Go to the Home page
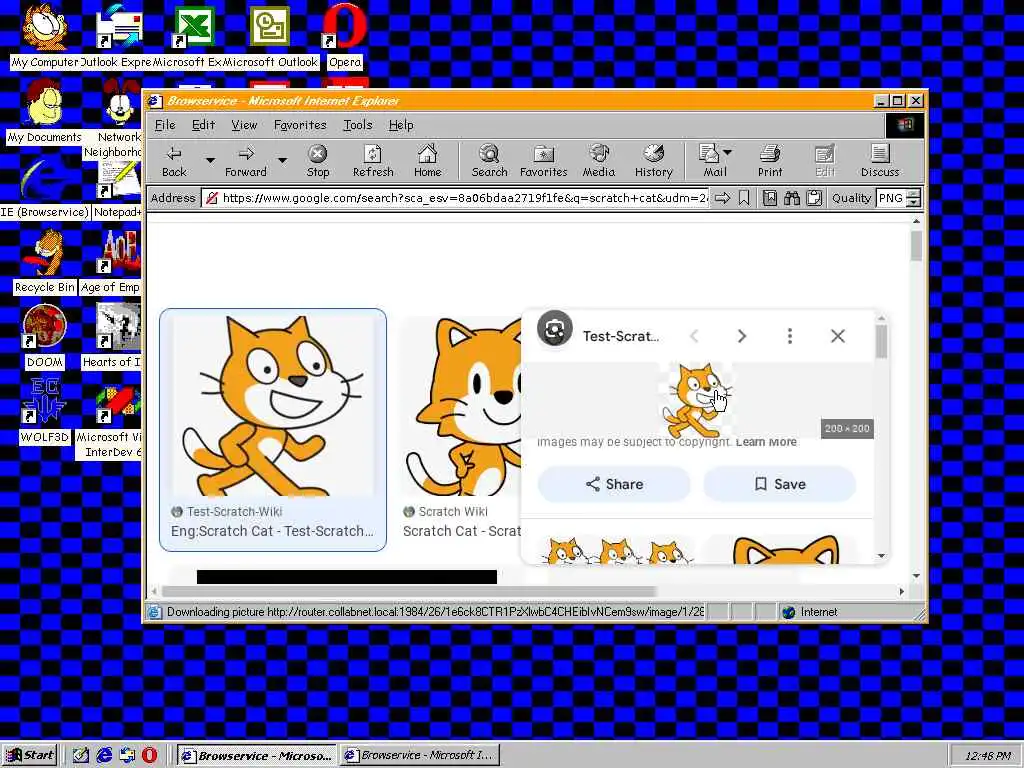The width and height of the screenshot is (1024, 768). pyautogui.click(x=427, y=161)
